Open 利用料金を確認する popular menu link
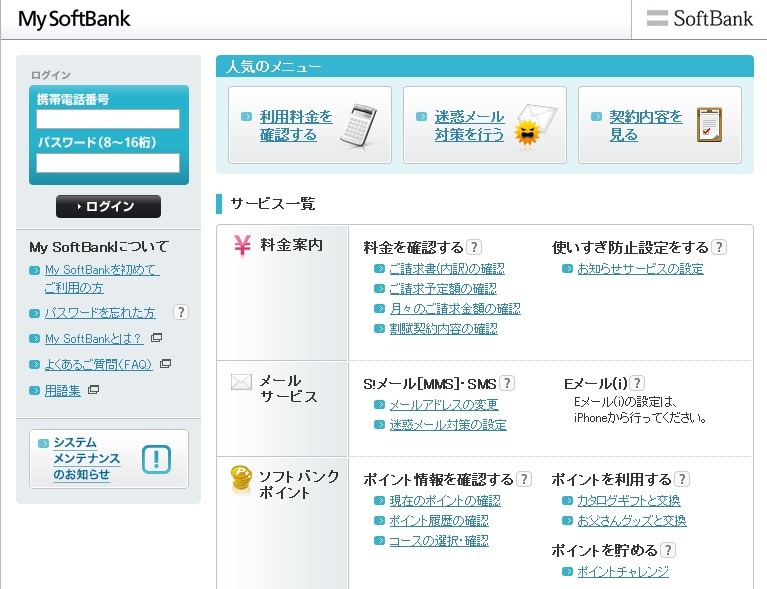This screenshot has width=767, height=589. pos(296,125)
